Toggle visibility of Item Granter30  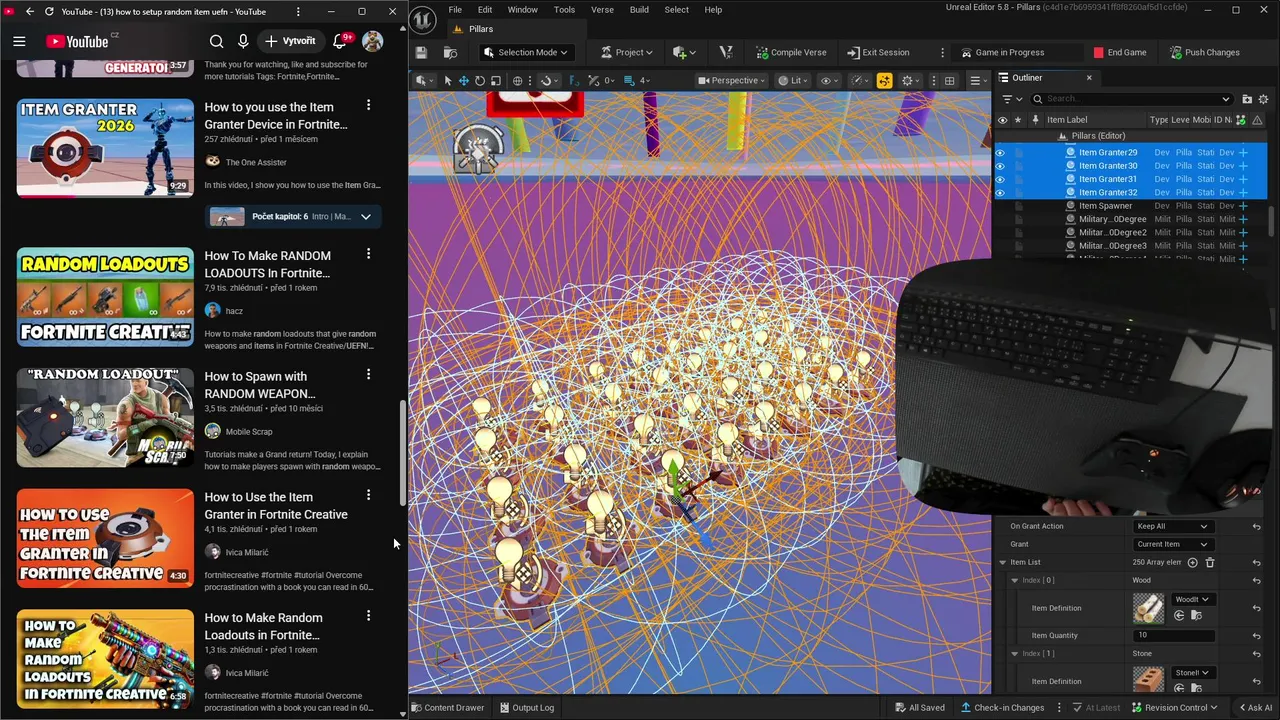[1000, 166]
